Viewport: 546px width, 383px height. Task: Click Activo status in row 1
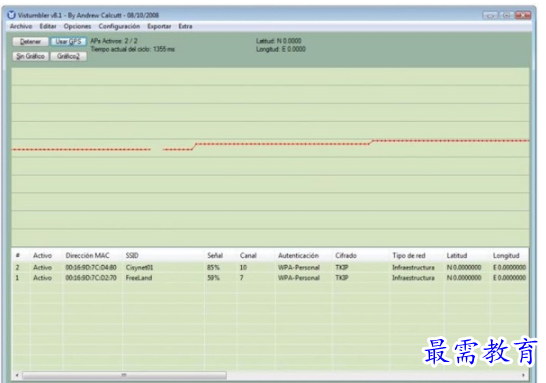(42, 278)
